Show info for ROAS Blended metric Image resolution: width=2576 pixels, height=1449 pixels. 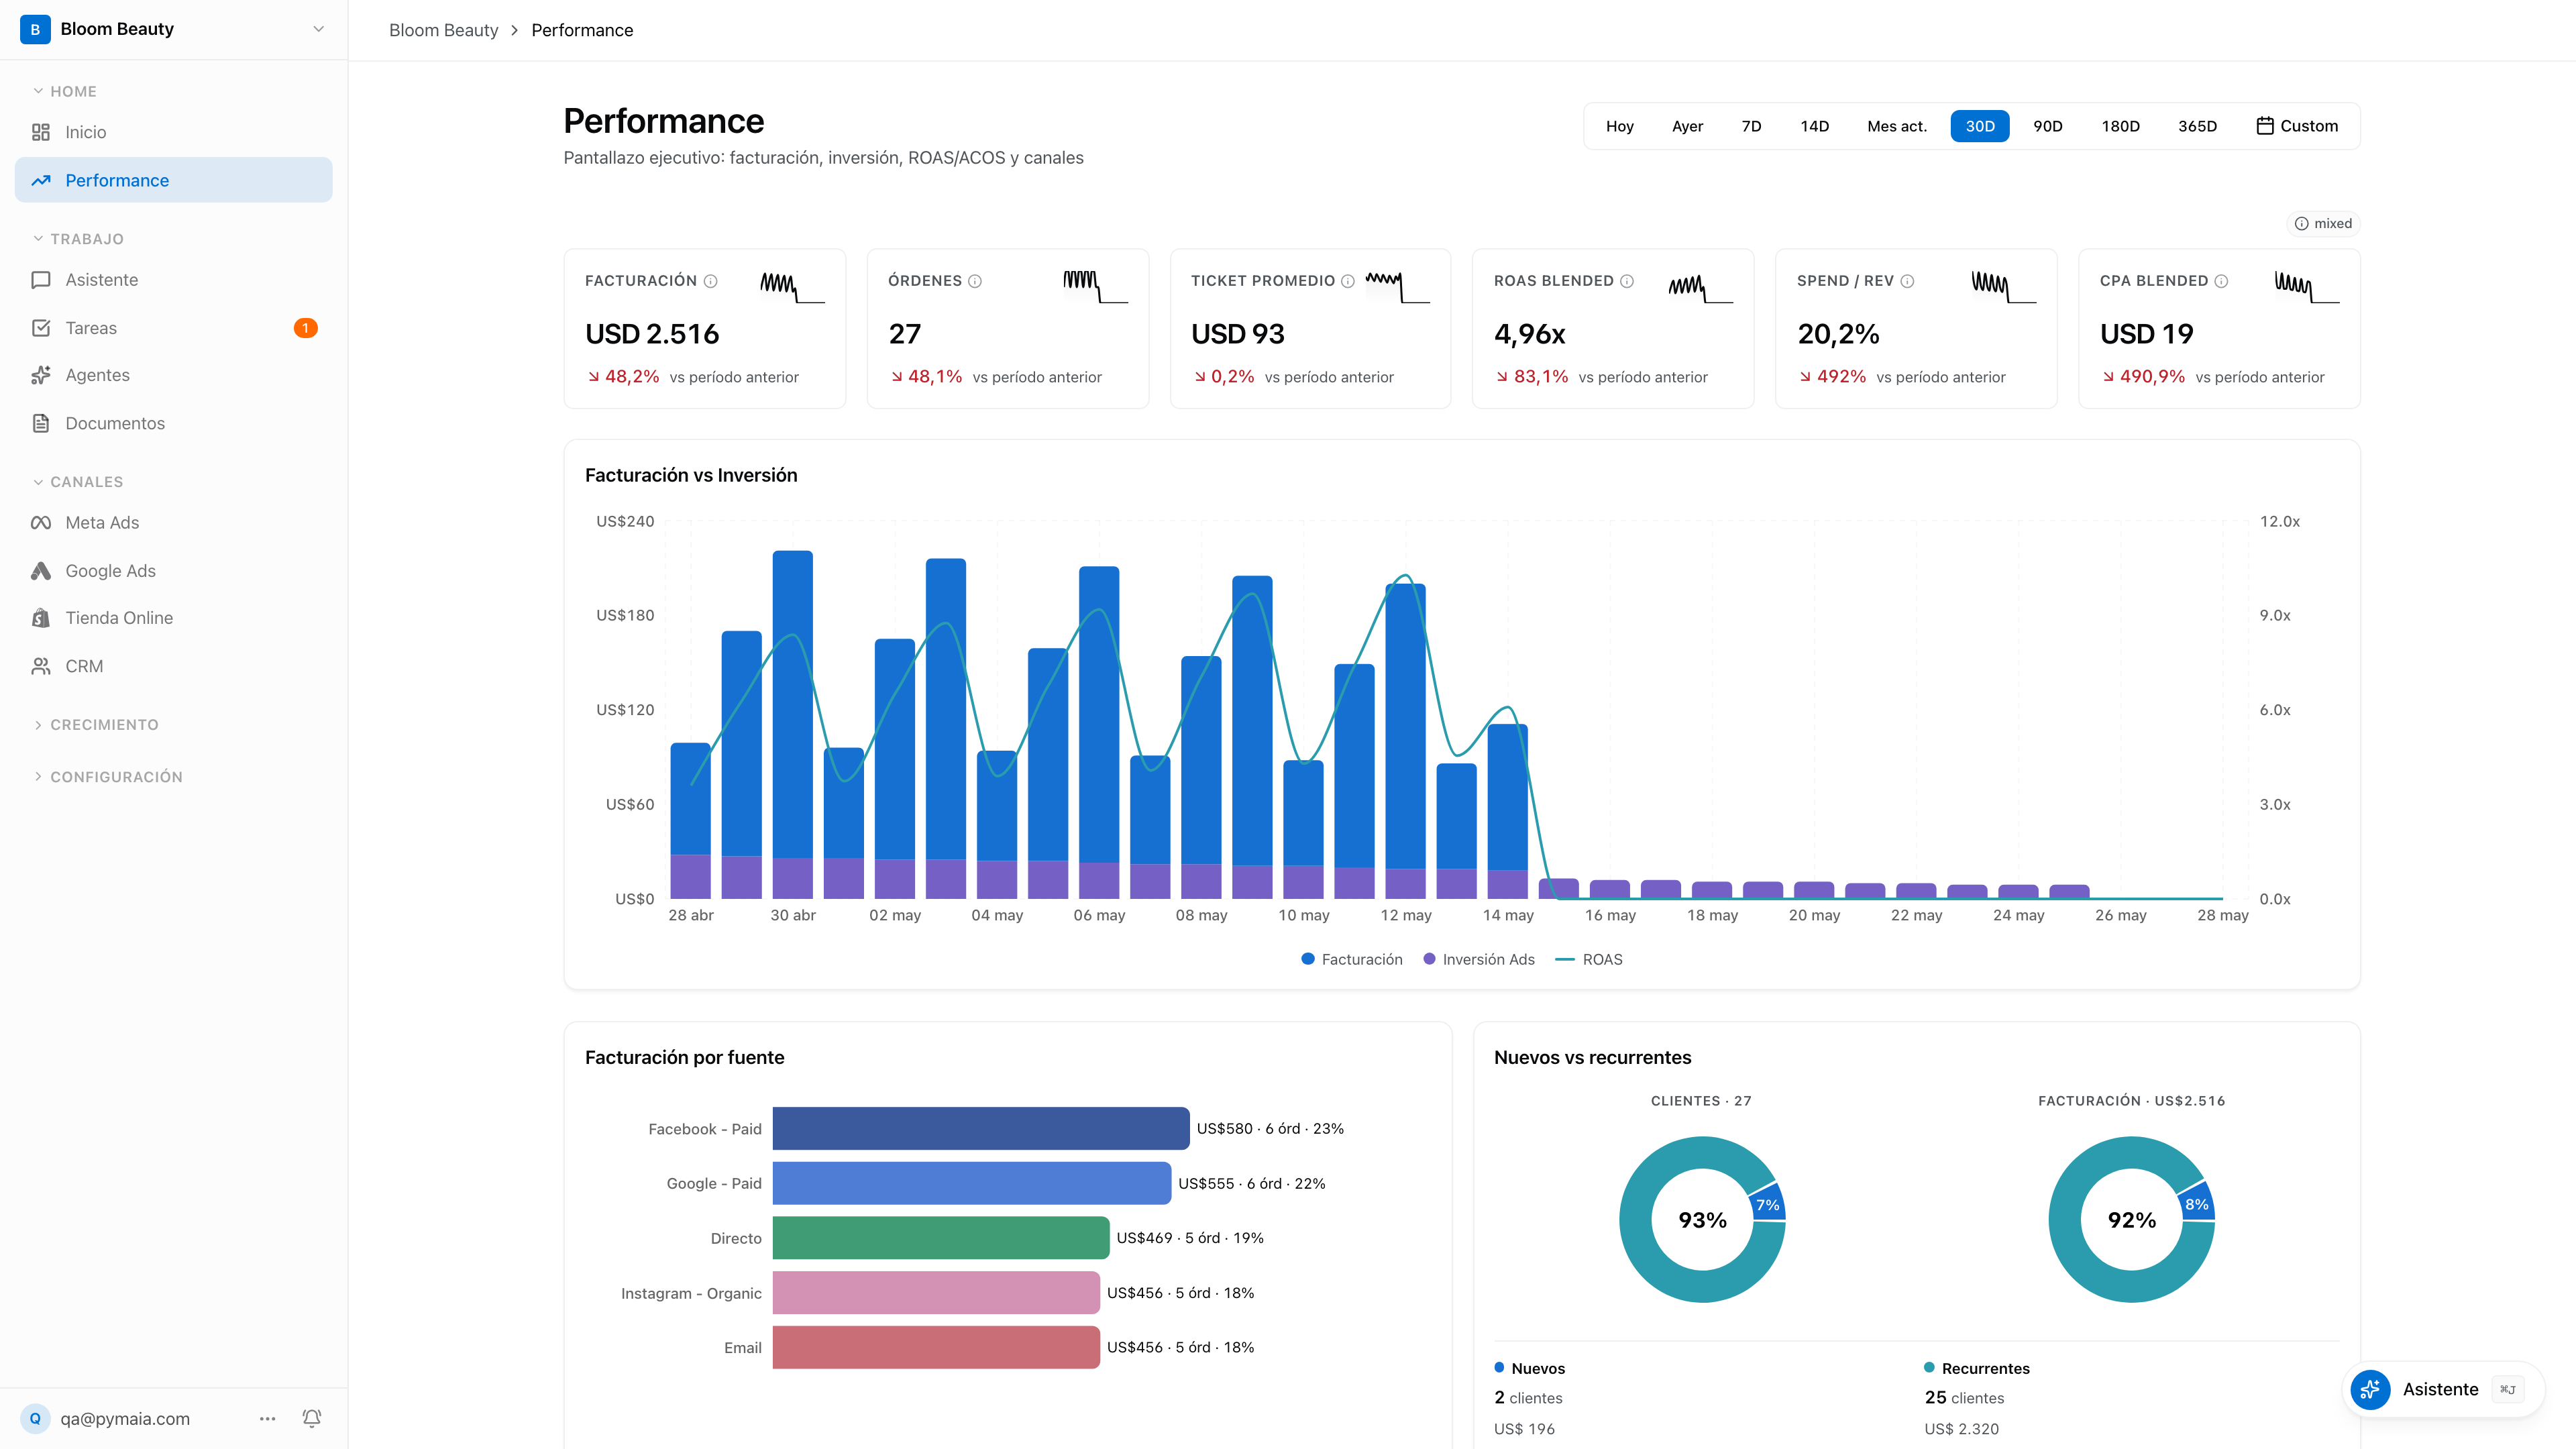click(x=1627, y=281)
